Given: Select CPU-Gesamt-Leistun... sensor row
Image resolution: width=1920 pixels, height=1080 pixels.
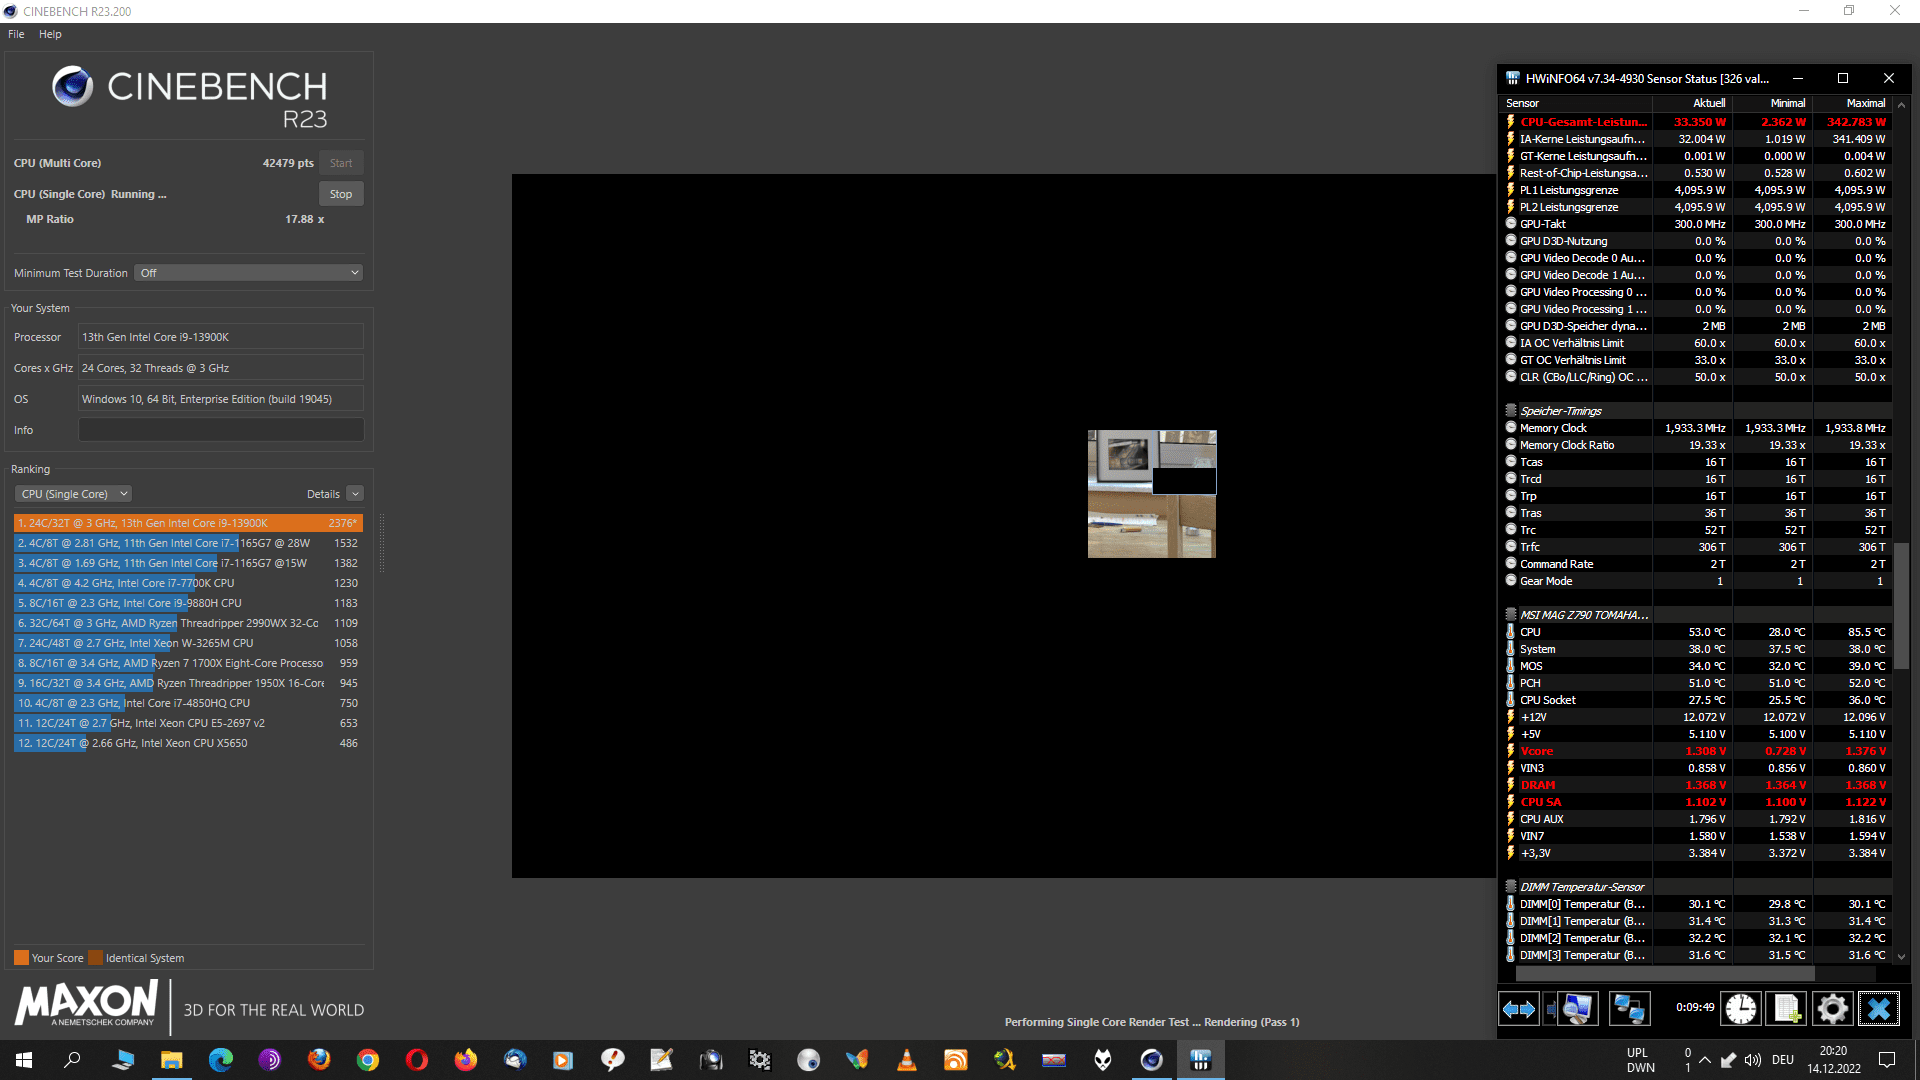Looking at the screenshot, I should pos(1696,122).
